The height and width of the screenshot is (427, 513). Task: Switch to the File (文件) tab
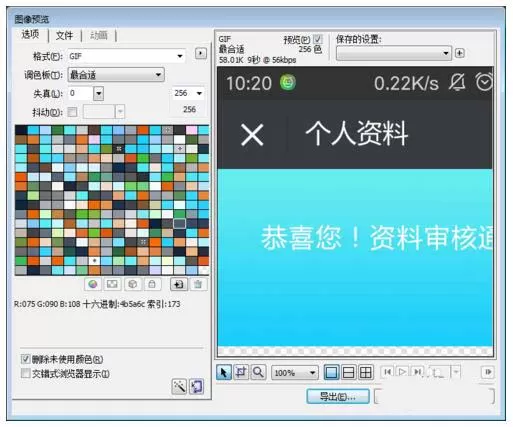pyautogui.click(x=65, y=35)
